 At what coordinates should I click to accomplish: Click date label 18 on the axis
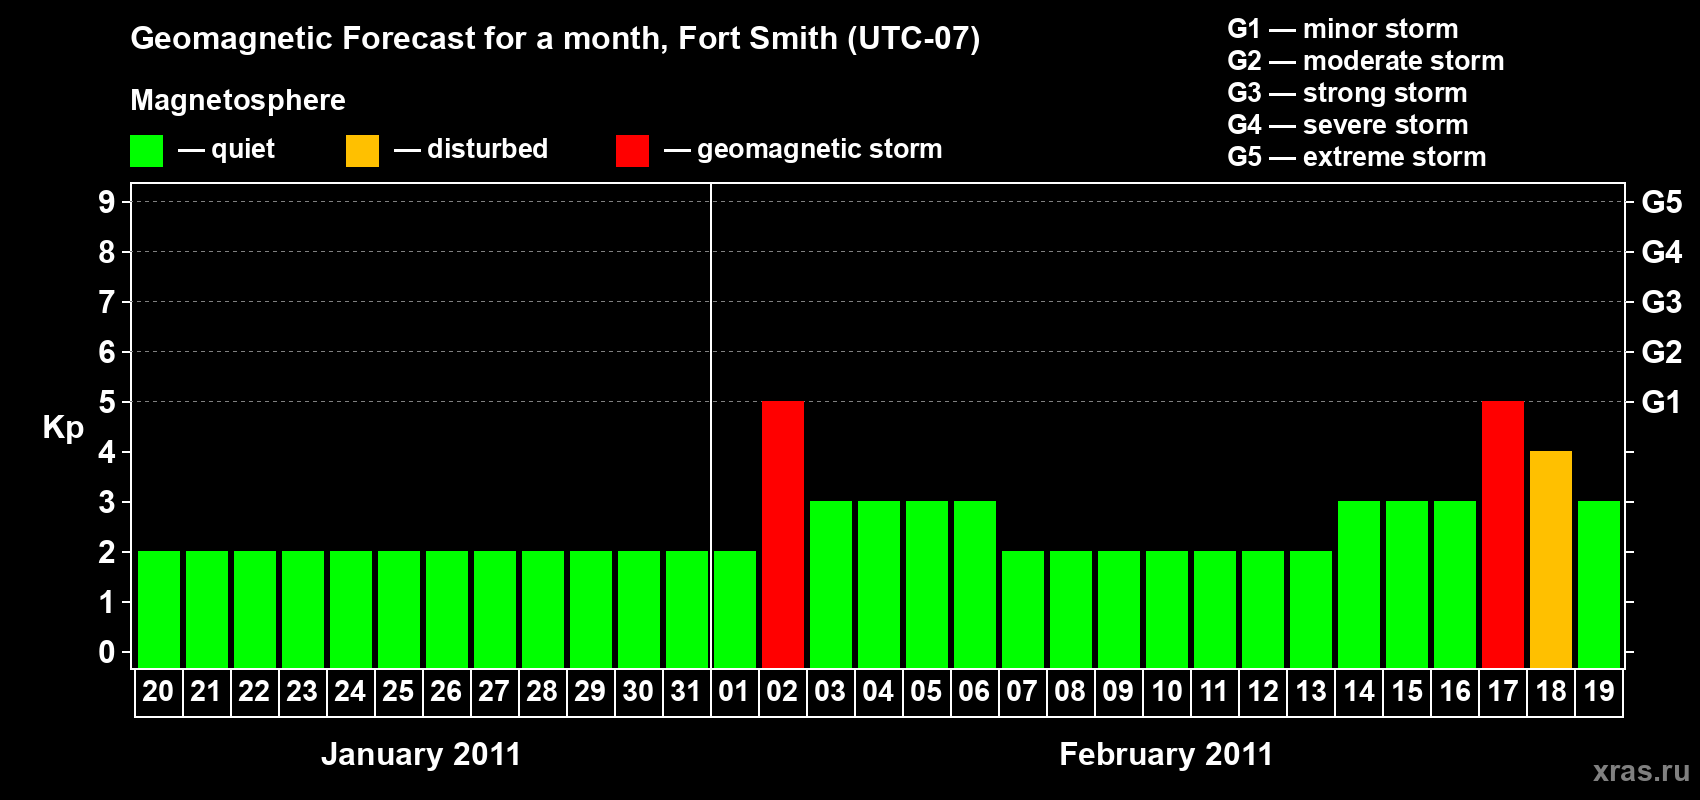[1551, 691]
